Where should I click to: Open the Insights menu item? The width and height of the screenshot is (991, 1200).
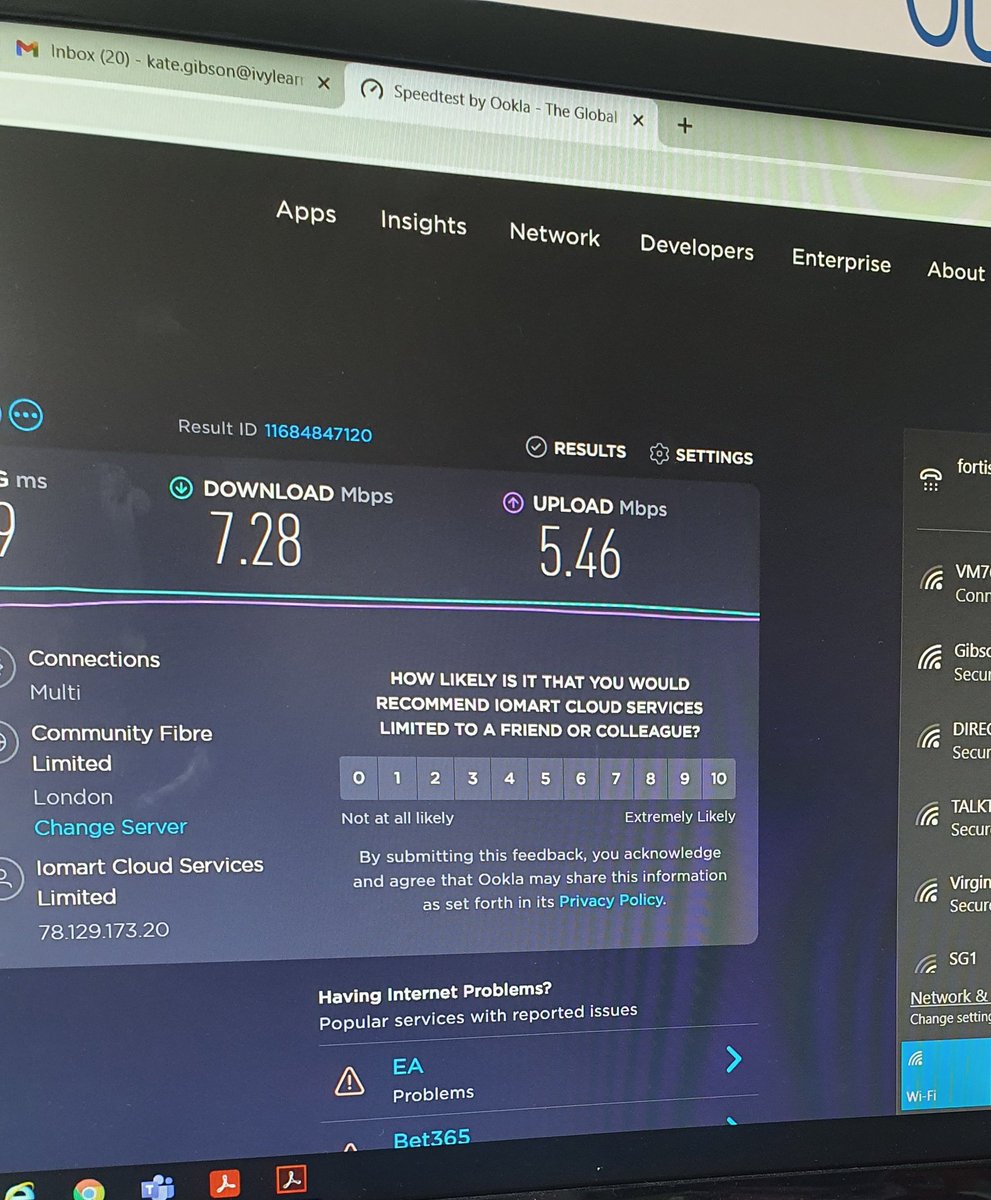point(423,223)
